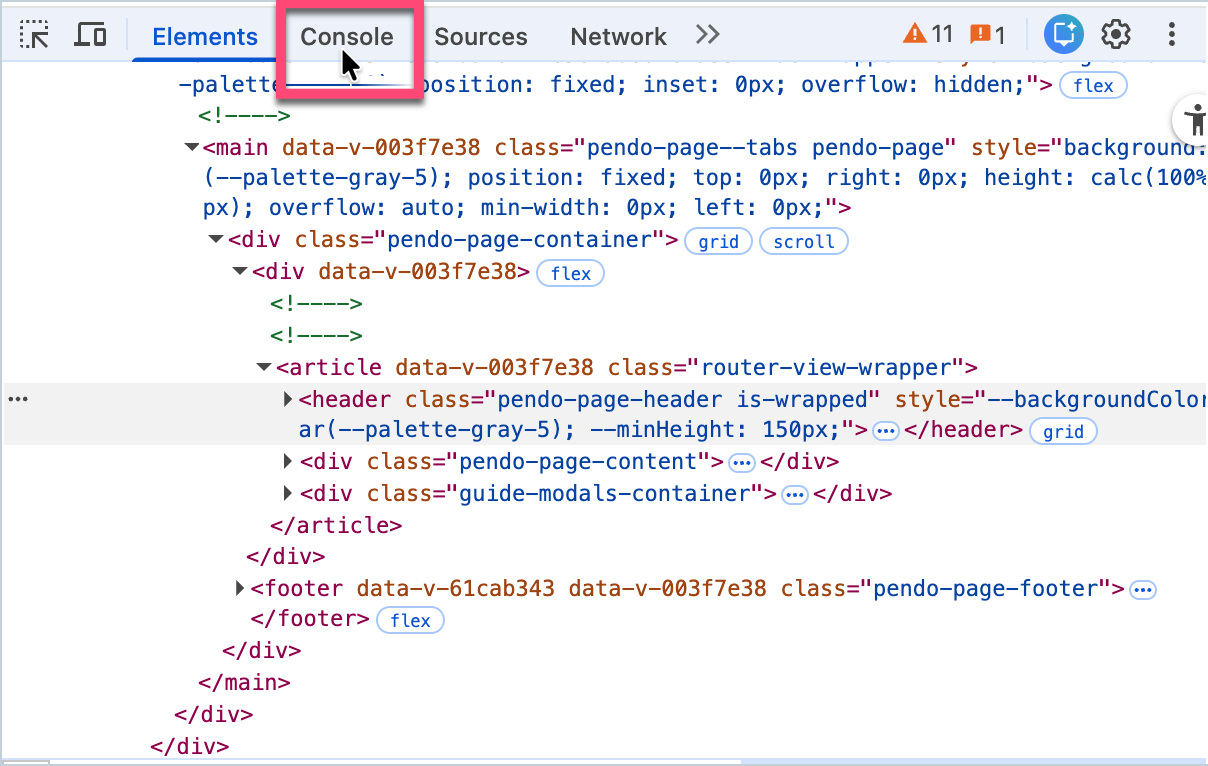The height and width of the screenshot is (766, 1208).
Task: Collapse the article router-view-wrapper node
Action: tap(264, 368)
